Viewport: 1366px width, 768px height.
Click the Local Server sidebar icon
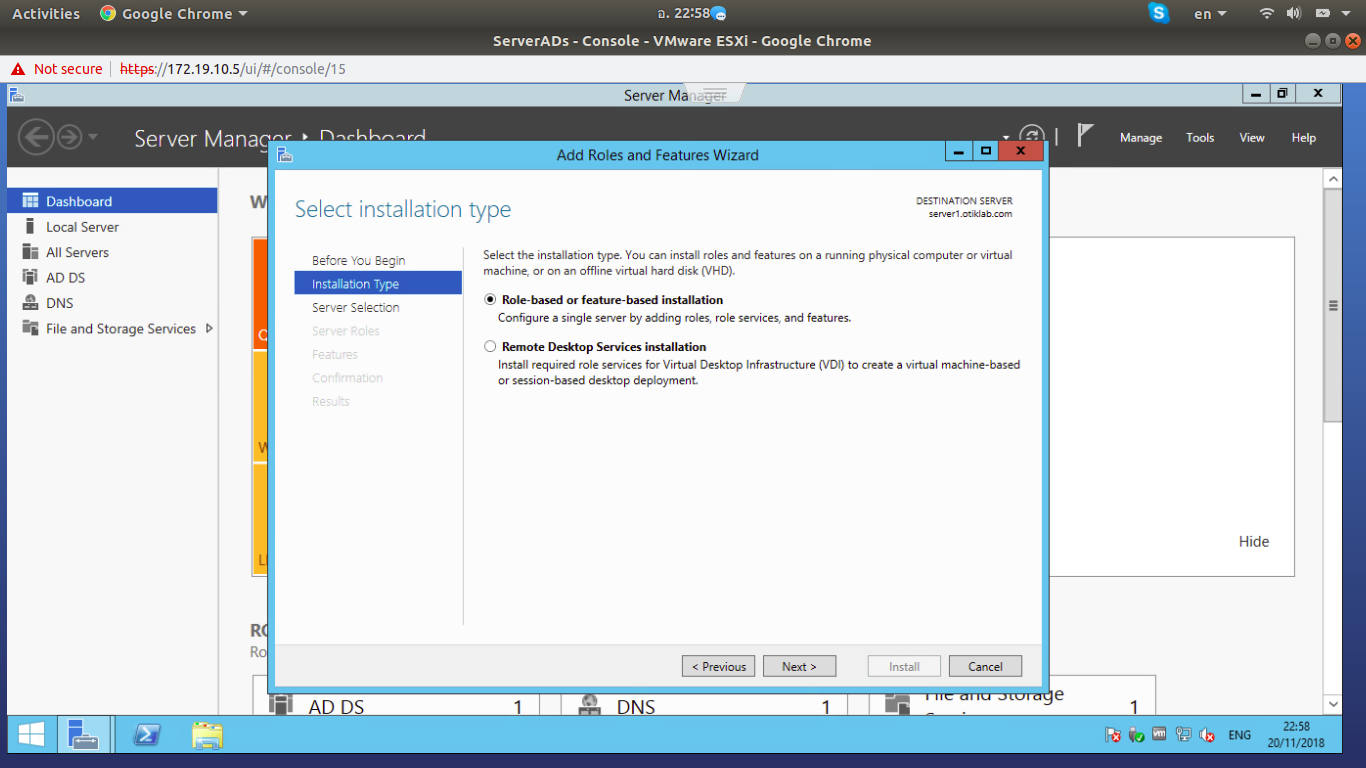[30, 226]
